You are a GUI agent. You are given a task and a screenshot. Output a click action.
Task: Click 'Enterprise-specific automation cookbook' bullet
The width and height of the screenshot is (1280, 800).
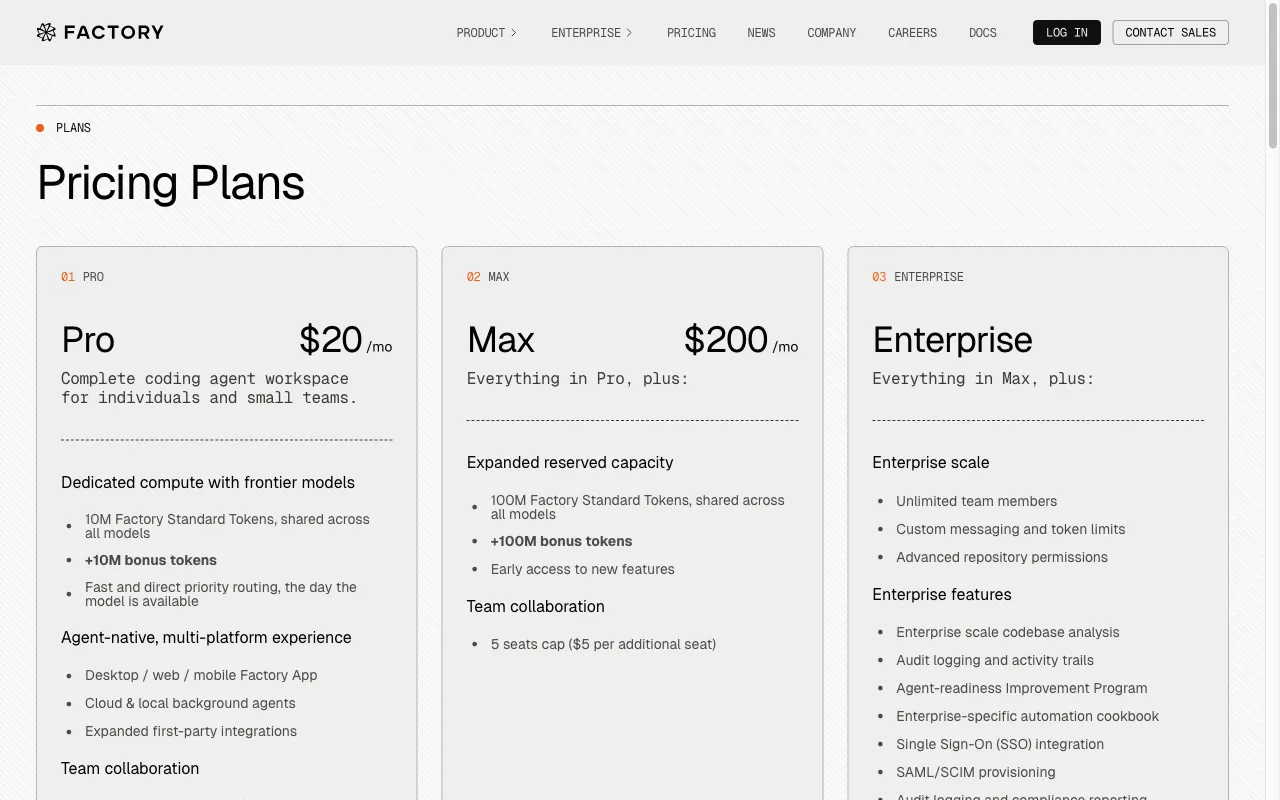(x=1028, y=717)
